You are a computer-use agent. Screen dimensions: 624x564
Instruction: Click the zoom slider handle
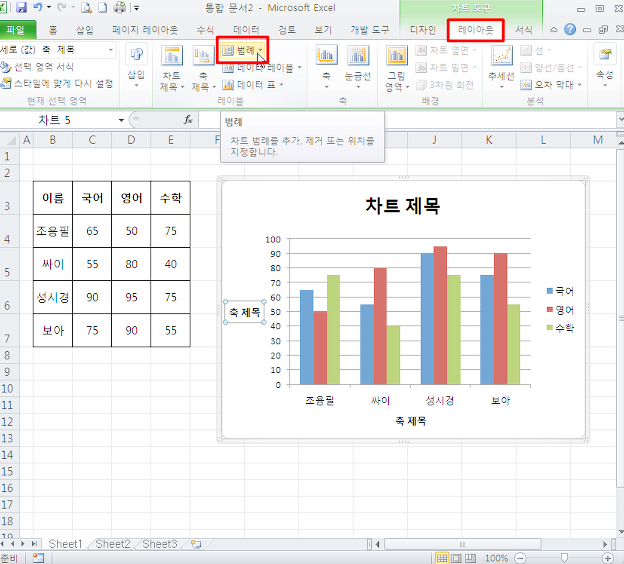click(564, 558)
